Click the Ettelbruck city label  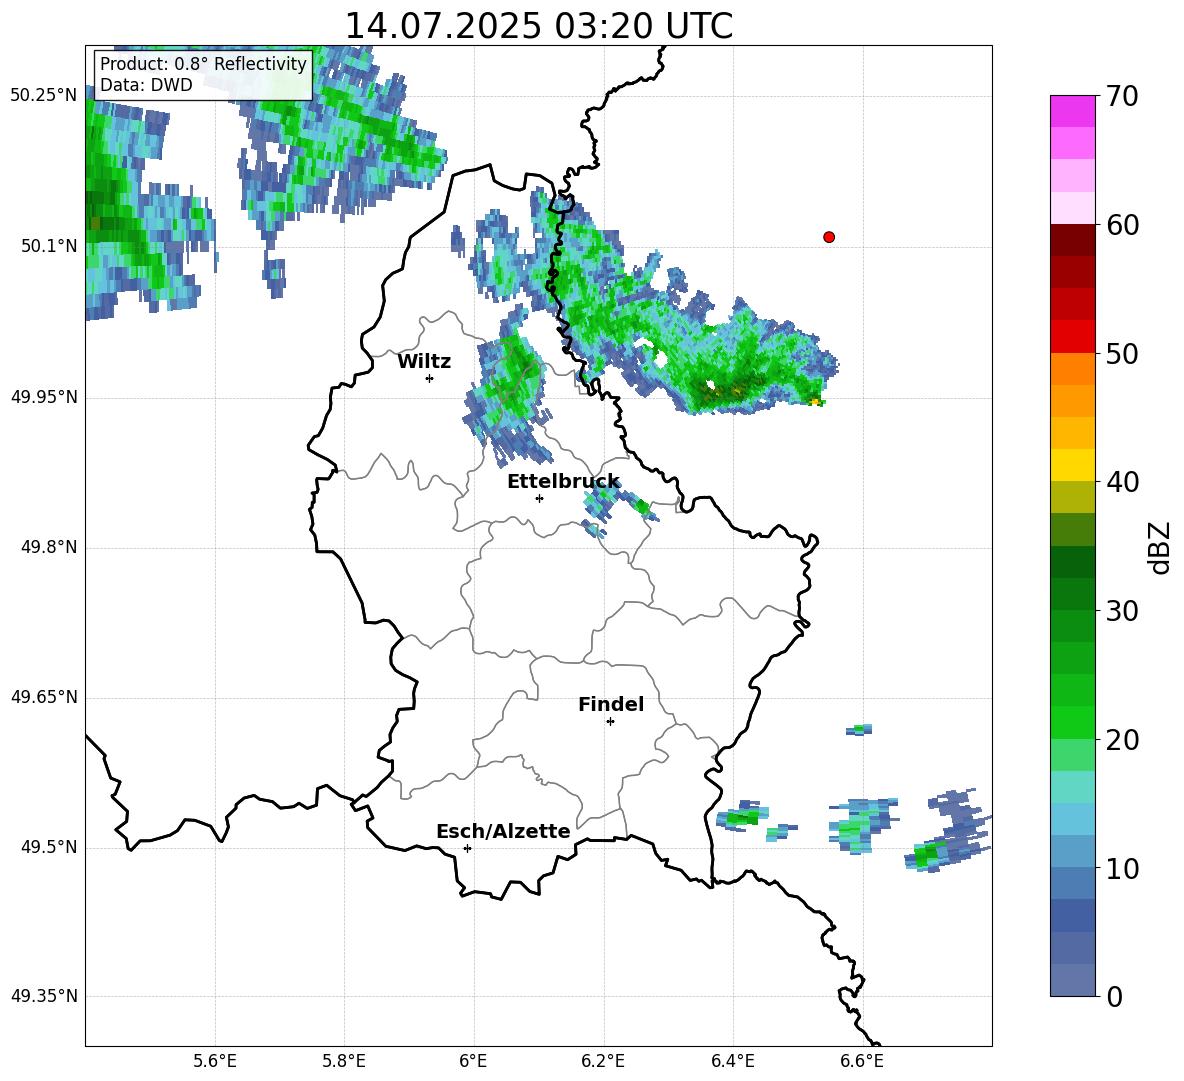click(563, 482)
